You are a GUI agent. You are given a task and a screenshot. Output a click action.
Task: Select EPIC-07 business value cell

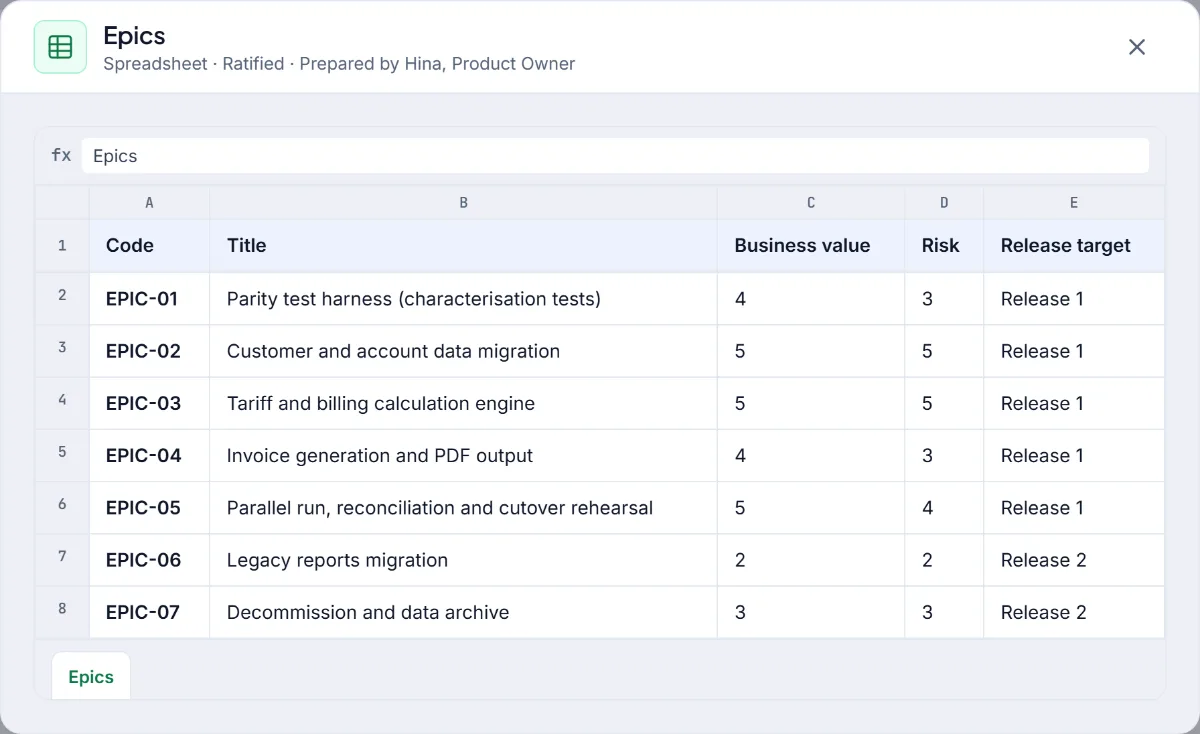pyautogui.click(x=811, y=611)
